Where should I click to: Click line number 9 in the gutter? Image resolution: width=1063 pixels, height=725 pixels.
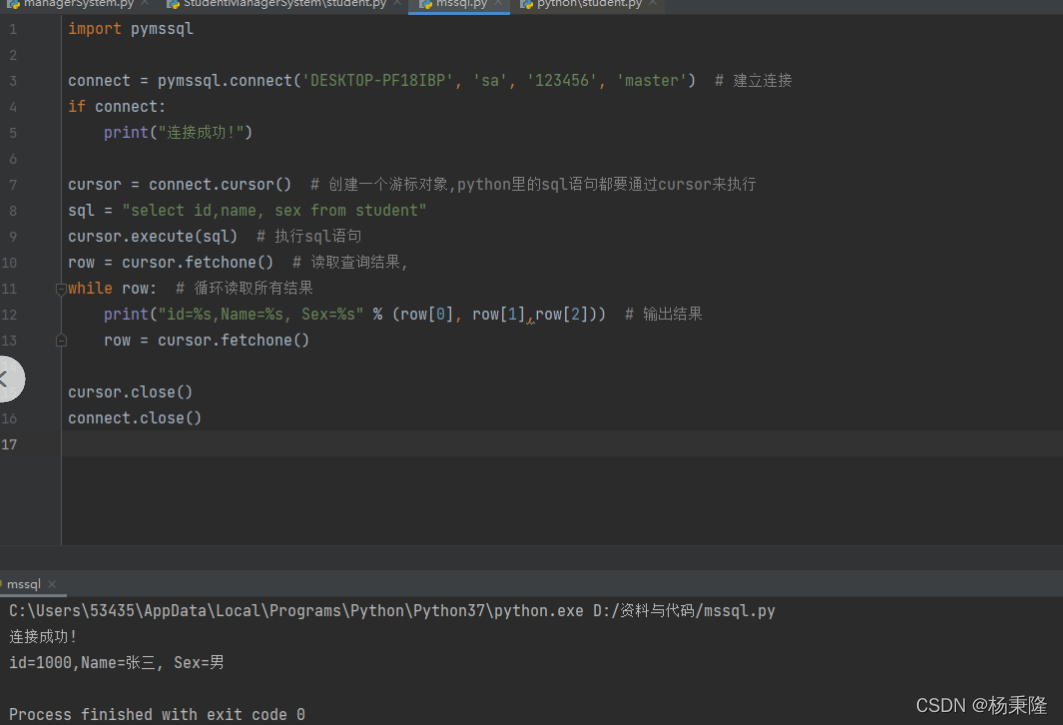click(x=12, y=237)
